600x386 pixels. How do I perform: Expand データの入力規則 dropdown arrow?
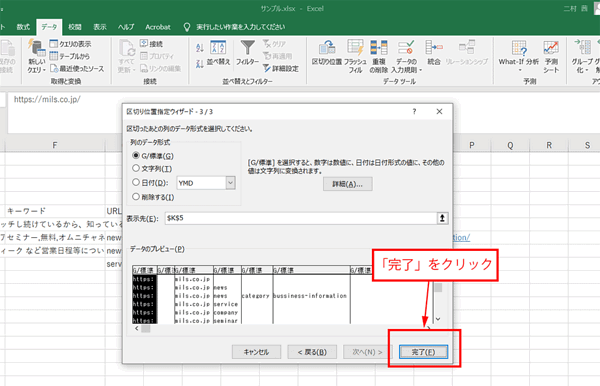click(420, 70)
